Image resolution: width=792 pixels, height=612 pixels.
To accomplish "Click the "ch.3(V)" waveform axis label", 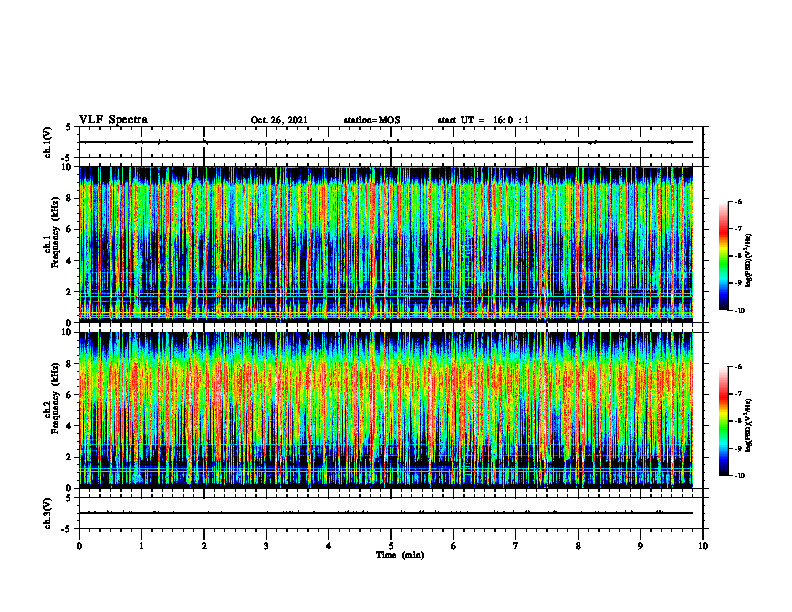I will 48,513.
